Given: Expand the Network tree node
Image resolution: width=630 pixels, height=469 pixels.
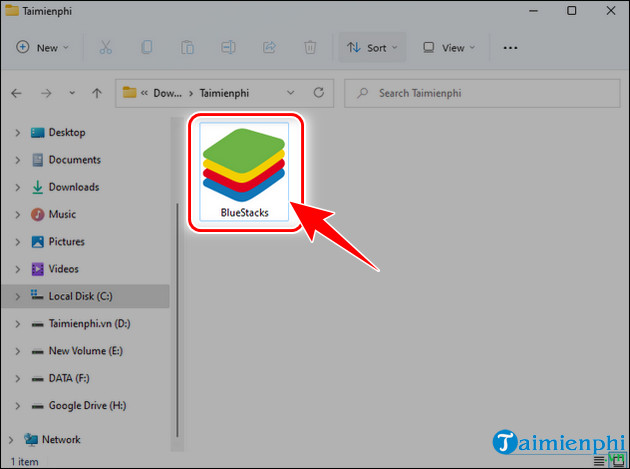Looking at the screenshot, I should [x=11, y=440].
